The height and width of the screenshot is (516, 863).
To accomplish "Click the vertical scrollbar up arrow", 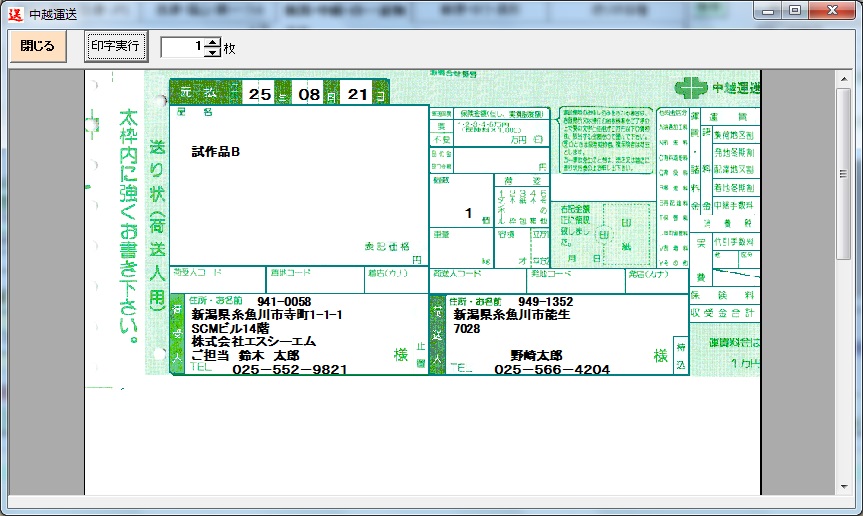I will pos(846,78).
